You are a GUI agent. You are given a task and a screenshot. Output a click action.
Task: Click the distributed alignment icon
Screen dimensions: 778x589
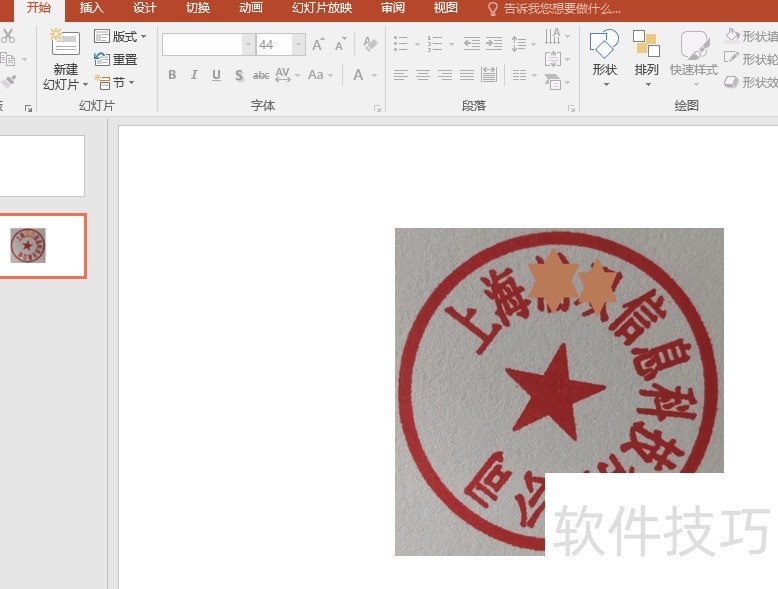click(x=489, y=75)
